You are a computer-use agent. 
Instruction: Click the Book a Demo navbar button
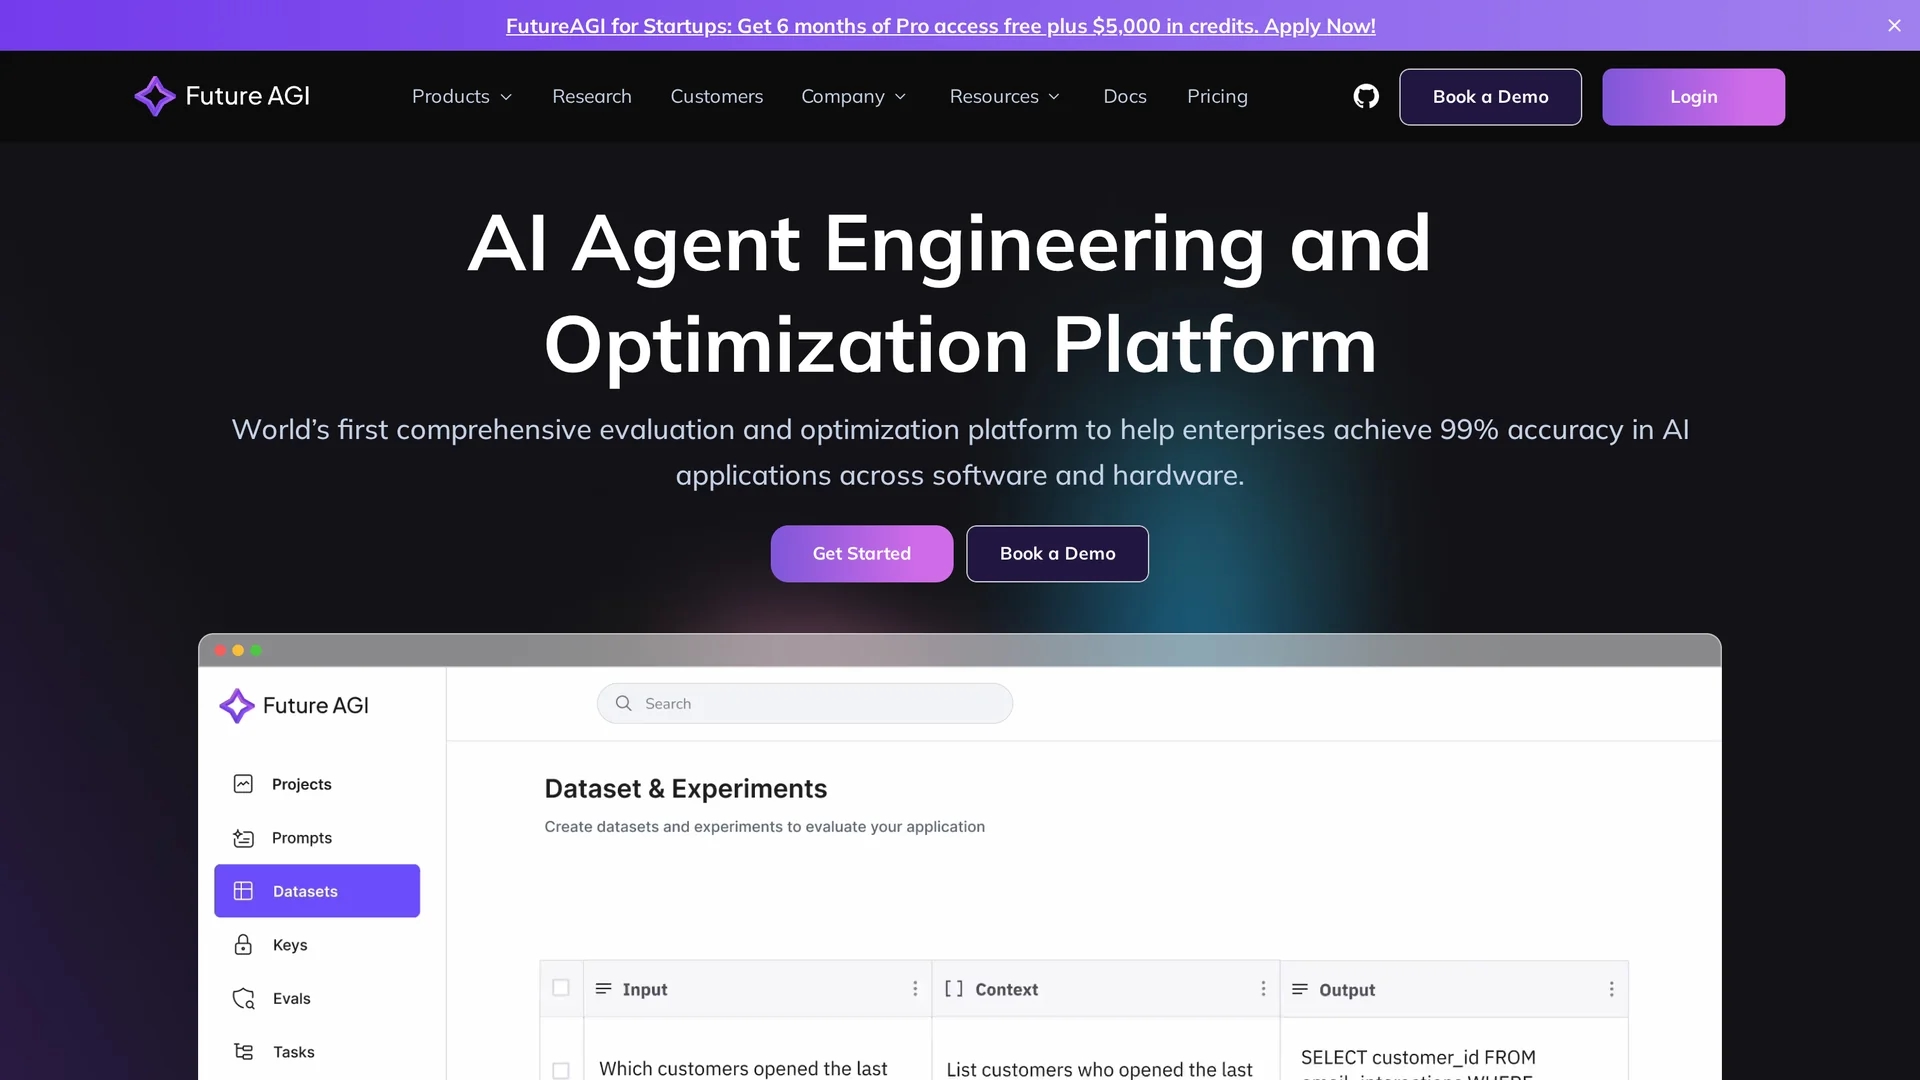pos(1490,97)
